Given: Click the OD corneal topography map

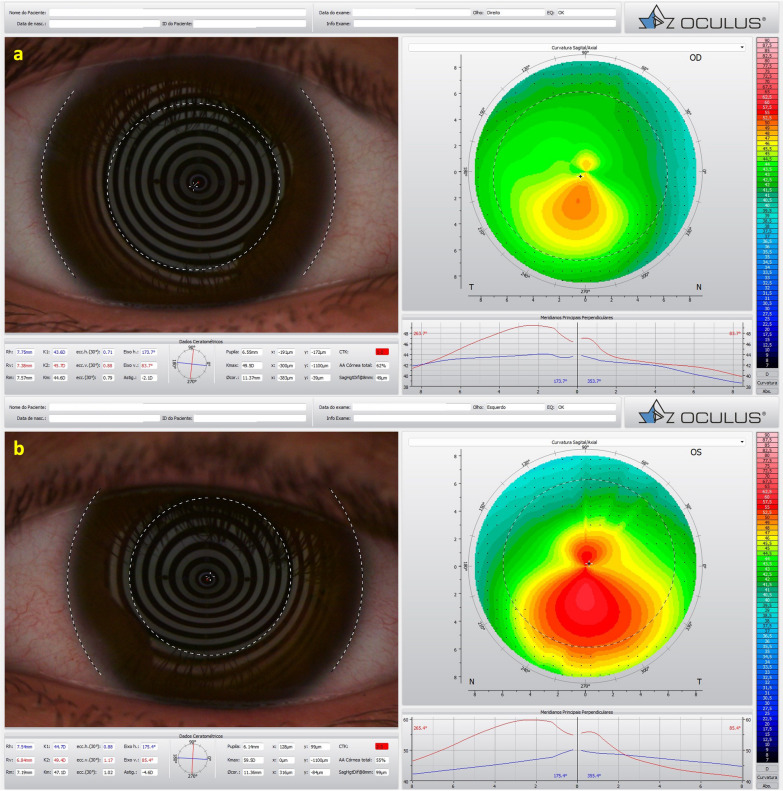Looking at the screenshot, I should tap(585, 172).
